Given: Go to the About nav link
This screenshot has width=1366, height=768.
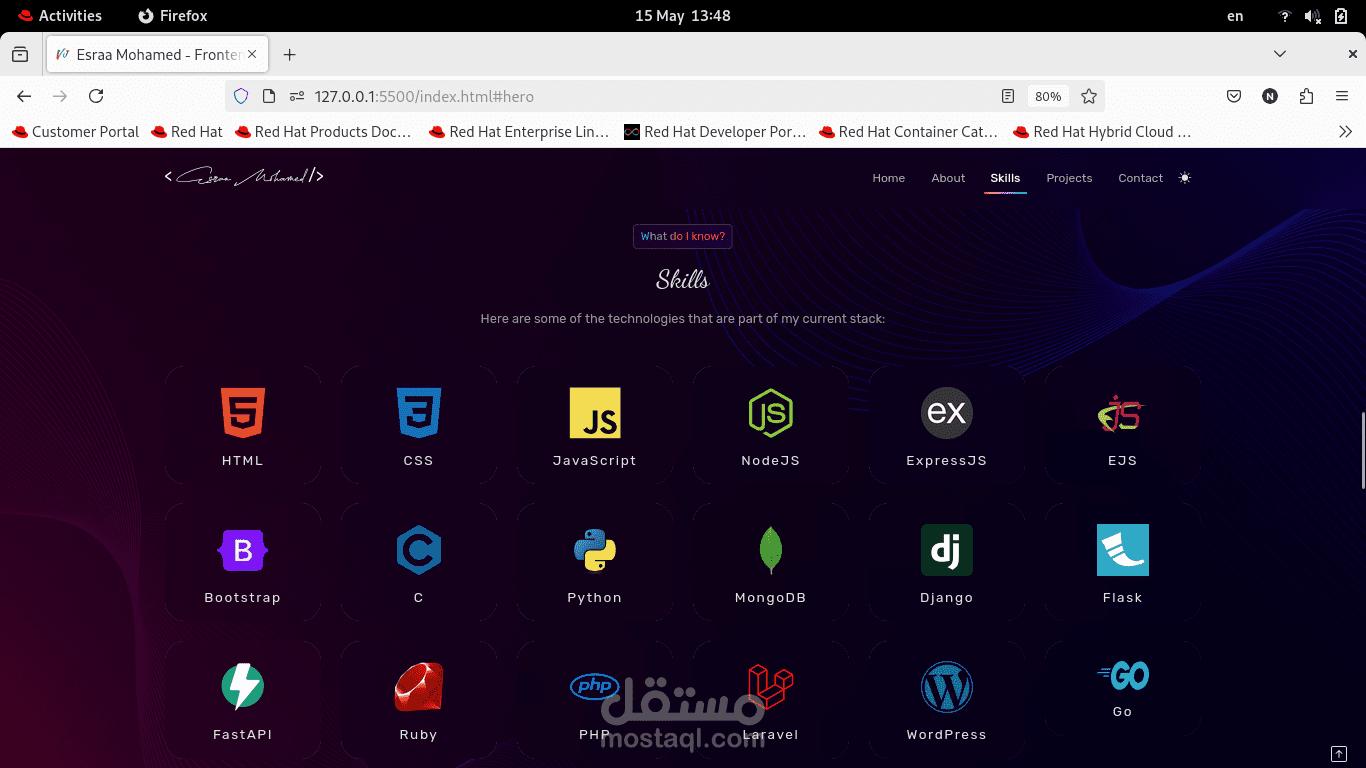Looking at the screenshot, I should pyautogui.click(x=948, y=178).
